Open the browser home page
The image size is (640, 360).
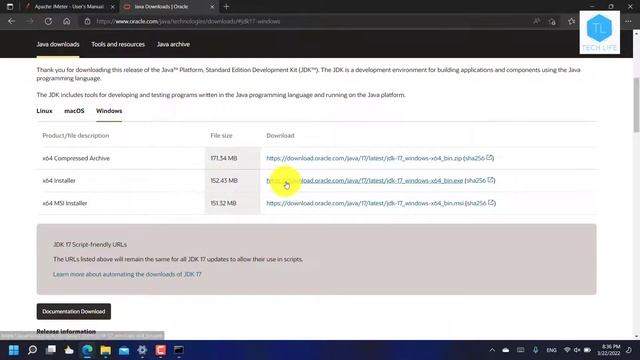(67, 21)
